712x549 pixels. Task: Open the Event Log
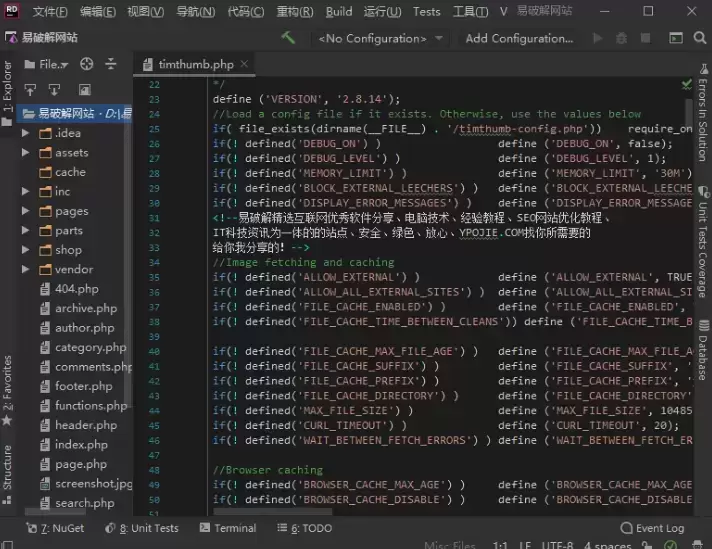(x=652, y=528)
